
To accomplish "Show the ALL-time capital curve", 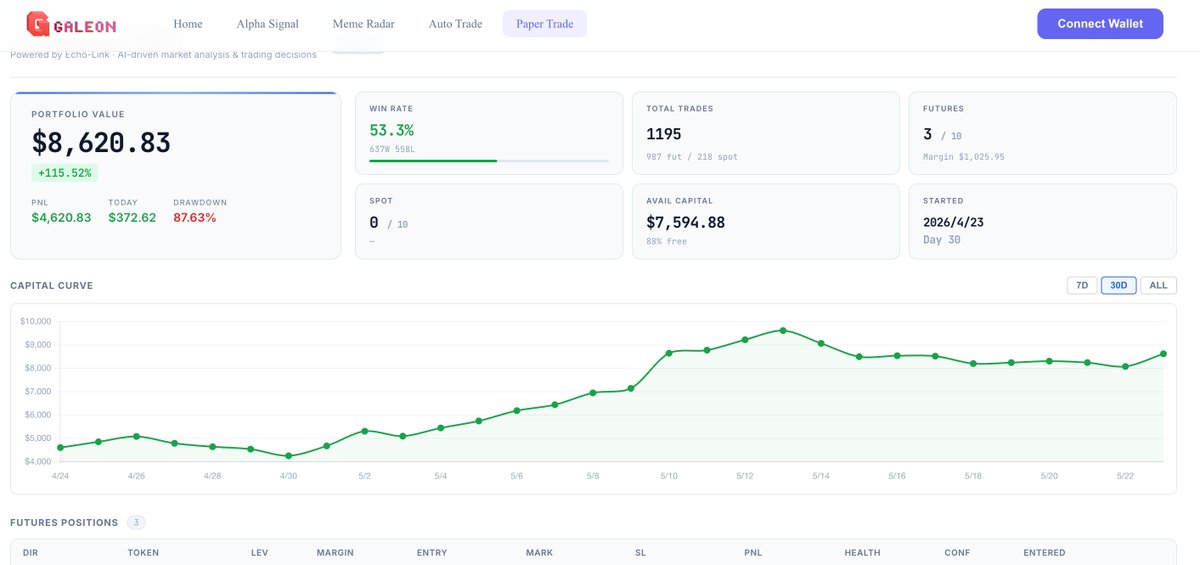I will click(x=1158, y=285).
